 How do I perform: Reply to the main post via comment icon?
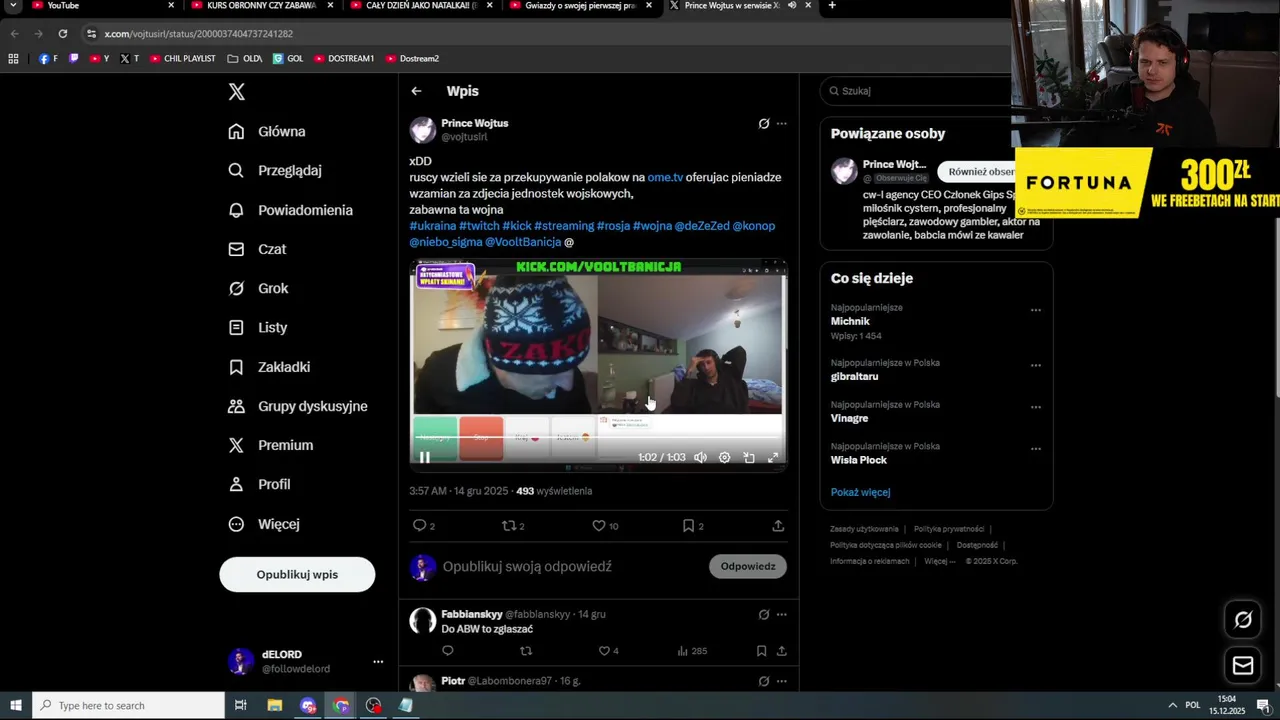pyautogui.click(x=419, y=526)
